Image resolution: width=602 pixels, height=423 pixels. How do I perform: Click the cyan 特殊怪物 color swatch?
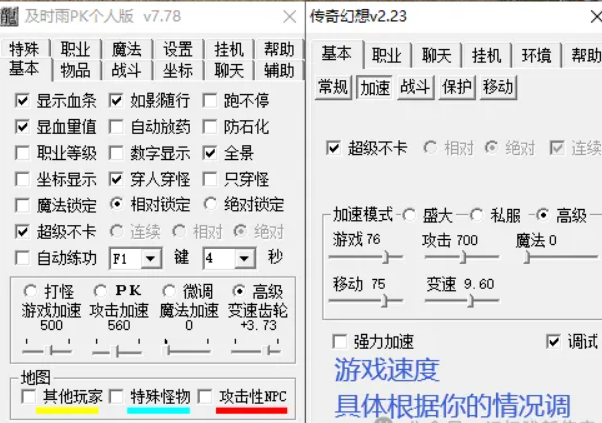(x=158, y=410)
